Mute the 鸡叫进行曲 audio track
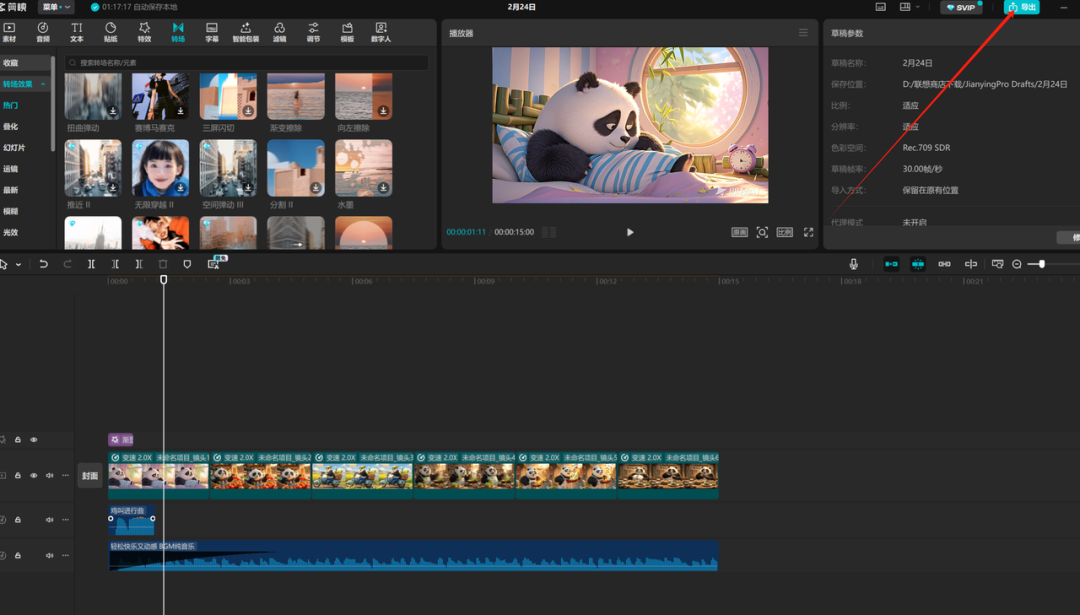 pos(50,520)
